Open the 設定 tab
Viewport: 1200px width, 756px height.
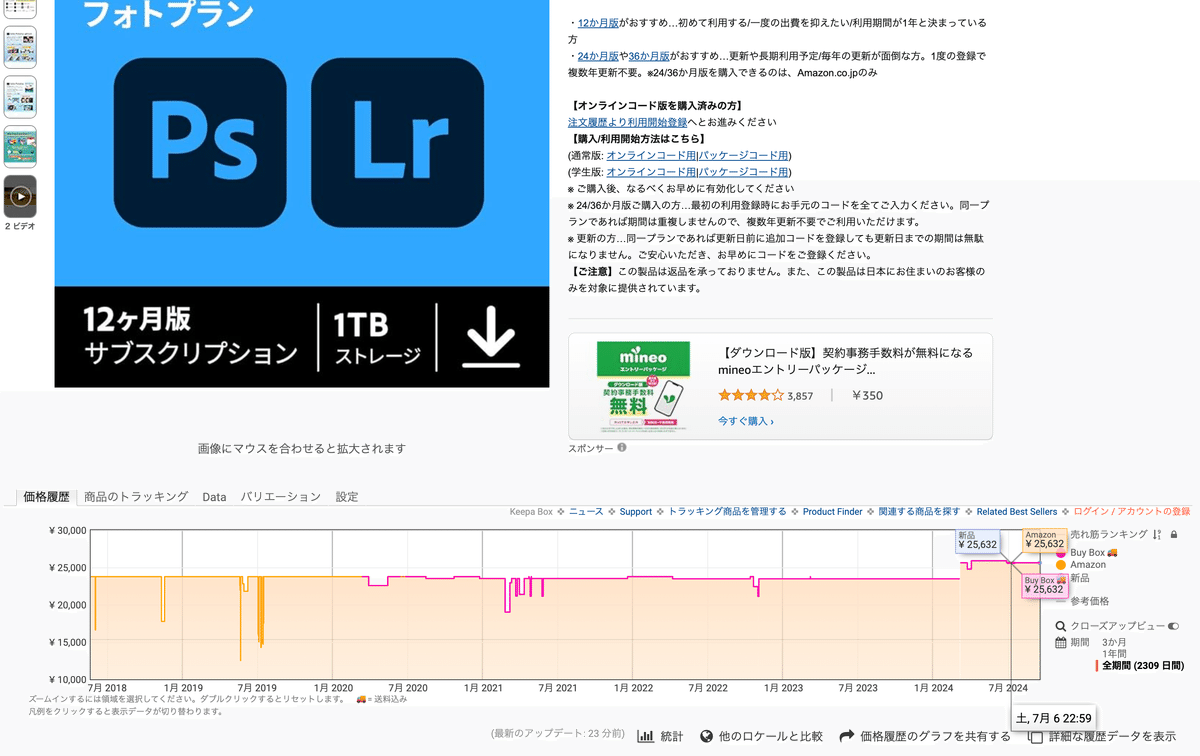[x=347, y=496]
